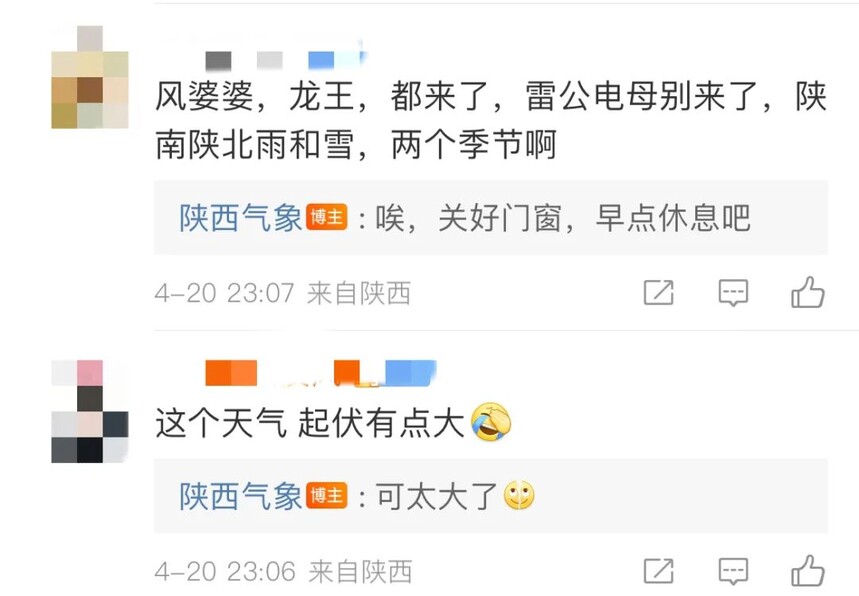Tap the share icon on the 23:06 comment
Screen dimensions: 859x596
(x=658, y=571)
